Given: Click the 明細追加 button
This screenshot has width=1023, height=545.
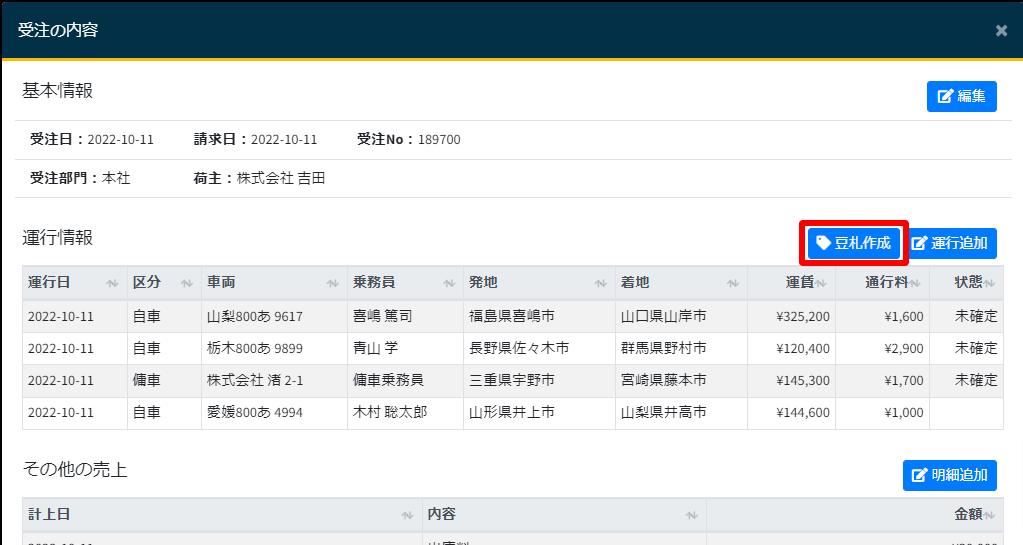Looking at the screenshot, I should click(949, 475).
